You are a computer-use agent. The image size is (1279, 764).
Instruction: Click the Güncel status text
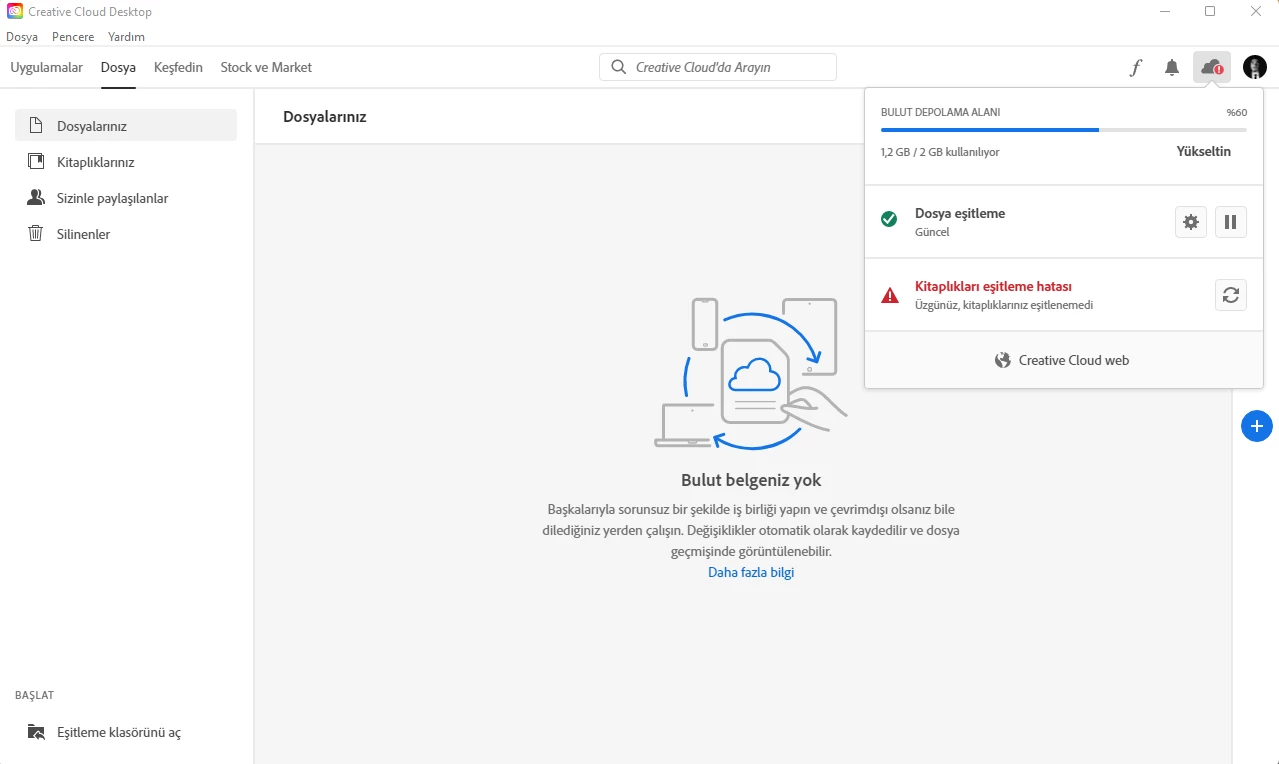tap(932, 232)
